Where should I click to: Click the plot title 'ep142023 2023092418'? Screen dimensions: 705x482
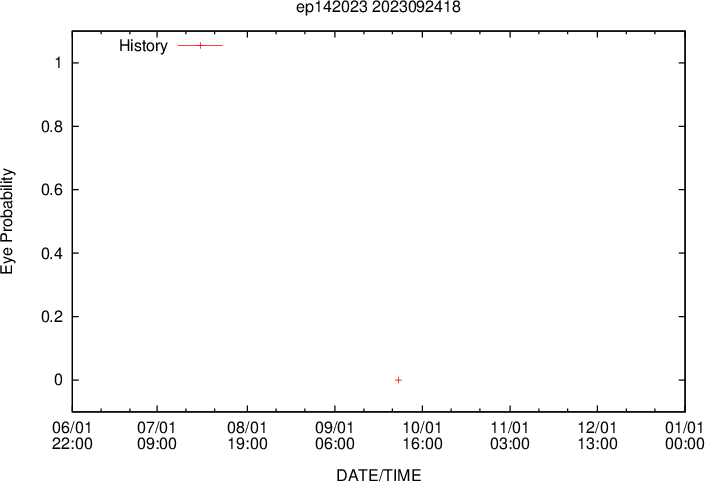coord(378,7)
